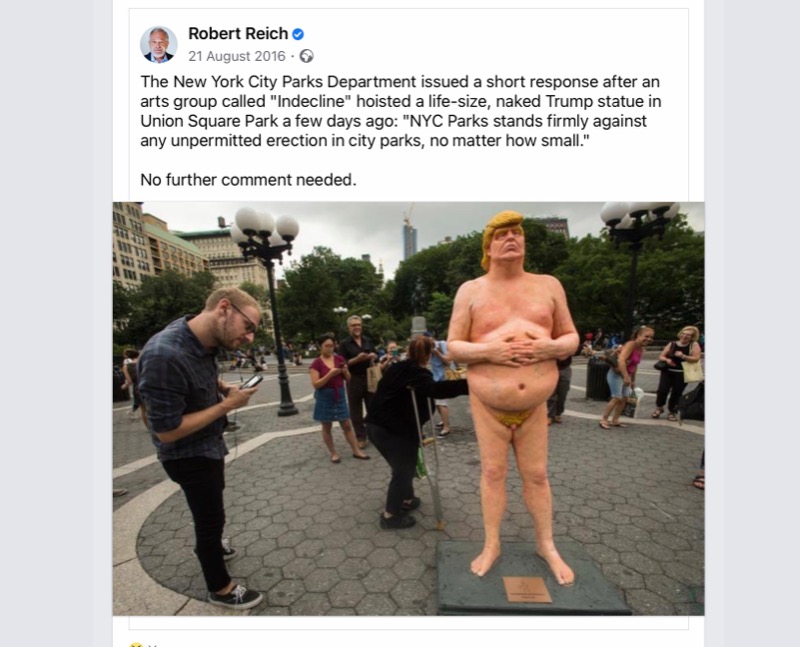Image resolution: width=800 pixels, height=647 pixels.
Task: Open the reaction emoji below the post
Action: [136, 644]
